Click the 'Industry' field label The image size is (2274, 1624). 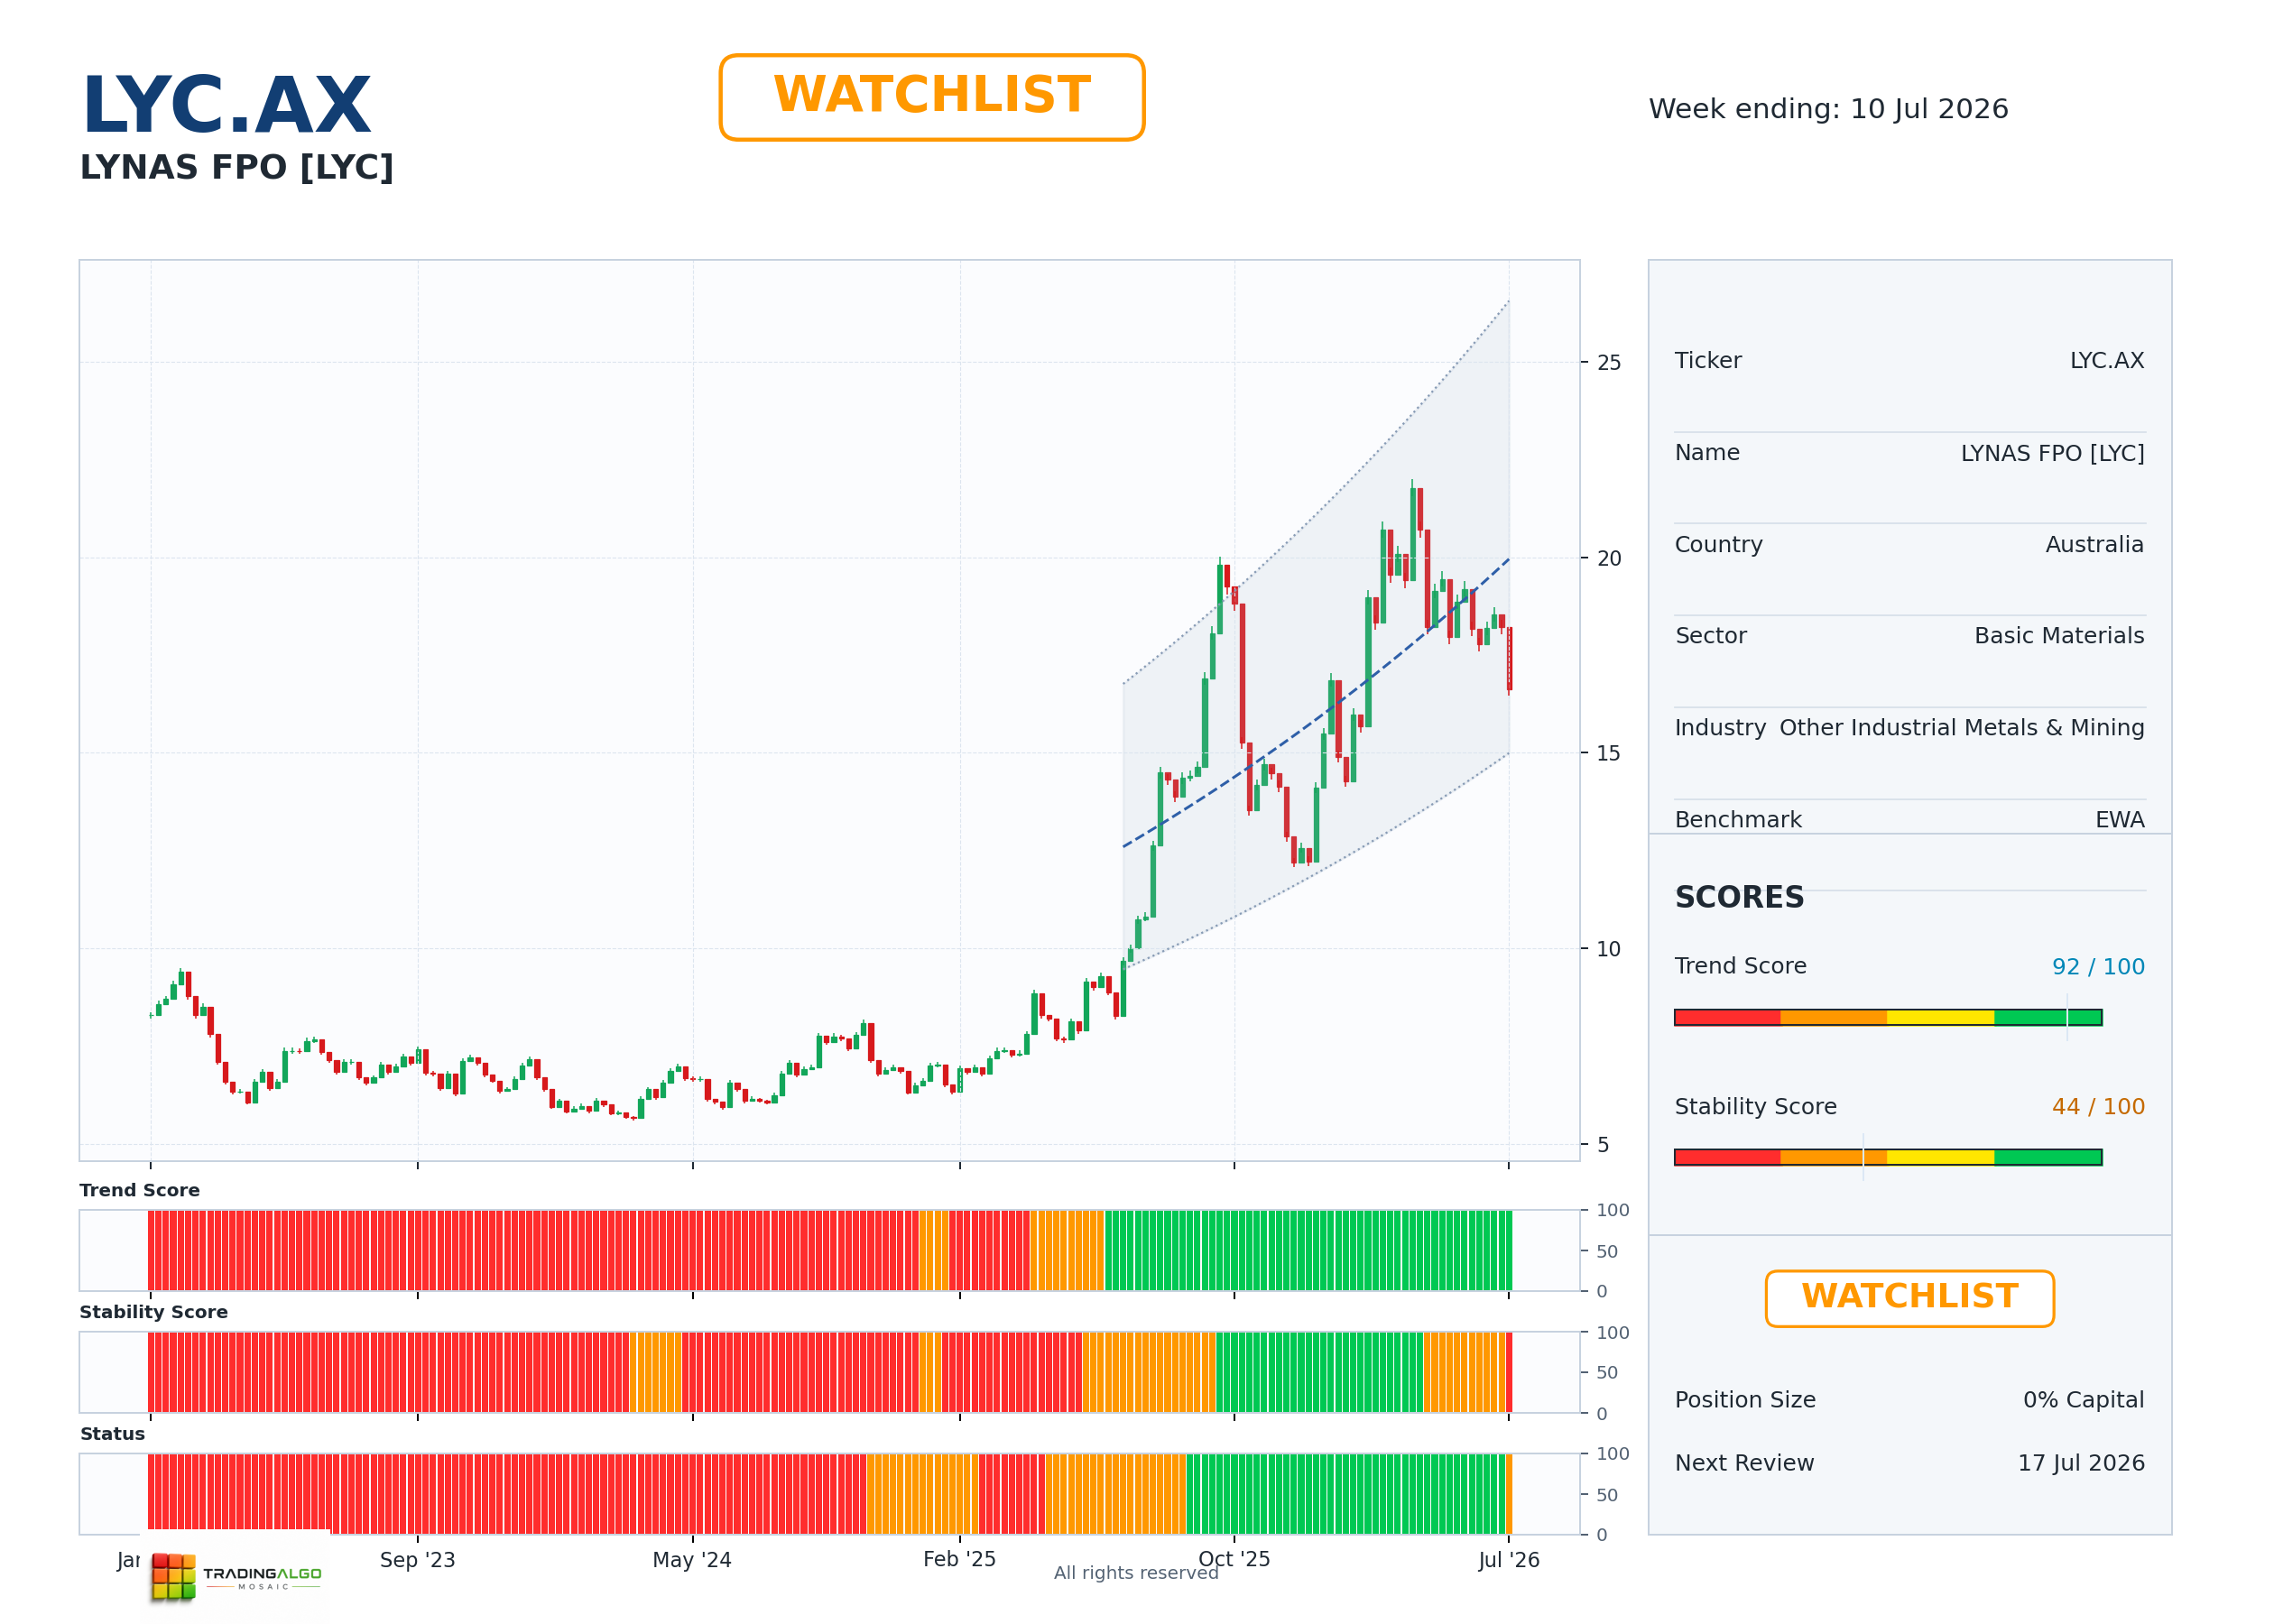click(1720, 727)
